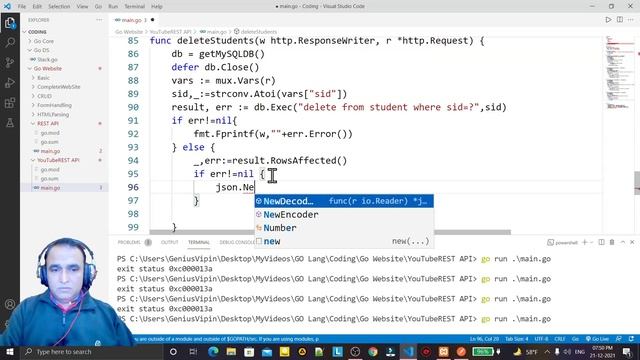Open the Search view in activity bar

pyautogui.click(x=10, y=42)
